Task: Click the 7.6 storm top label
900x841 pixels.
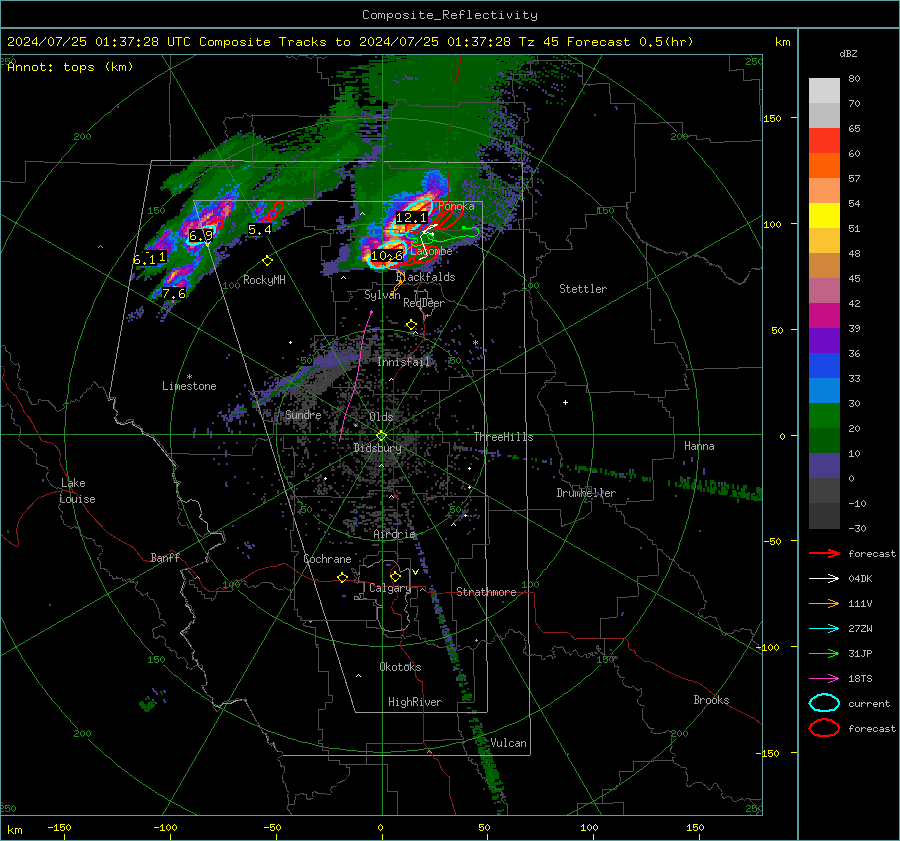Action: click(174, 294)
